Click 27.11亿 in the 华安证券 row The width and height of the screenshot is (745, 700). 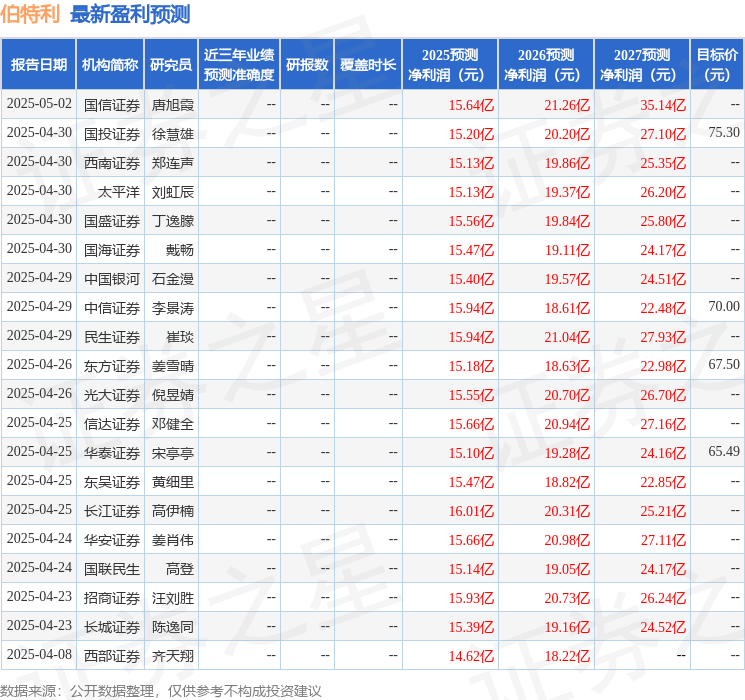click(x=663, y=540)
